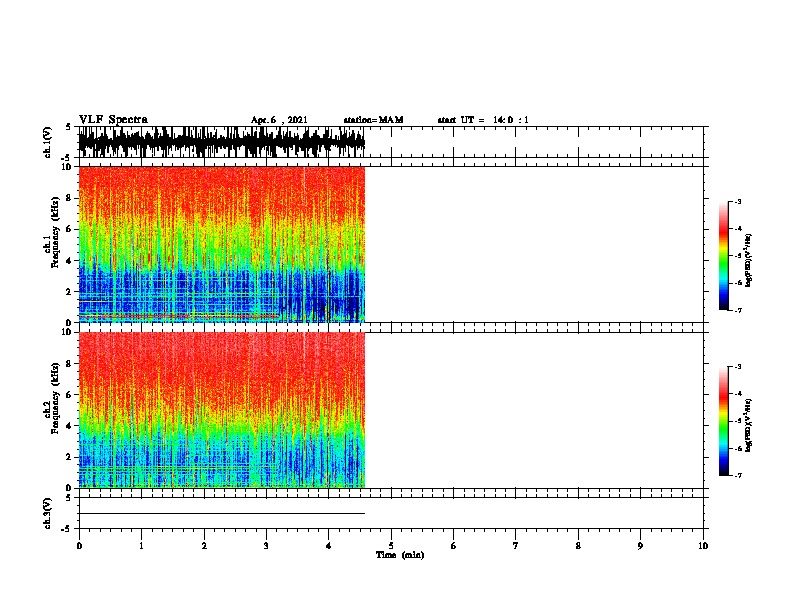792x612 pixels.
Task: Click the "4" kHz tick on ch.1 axis
Action: 69,261
